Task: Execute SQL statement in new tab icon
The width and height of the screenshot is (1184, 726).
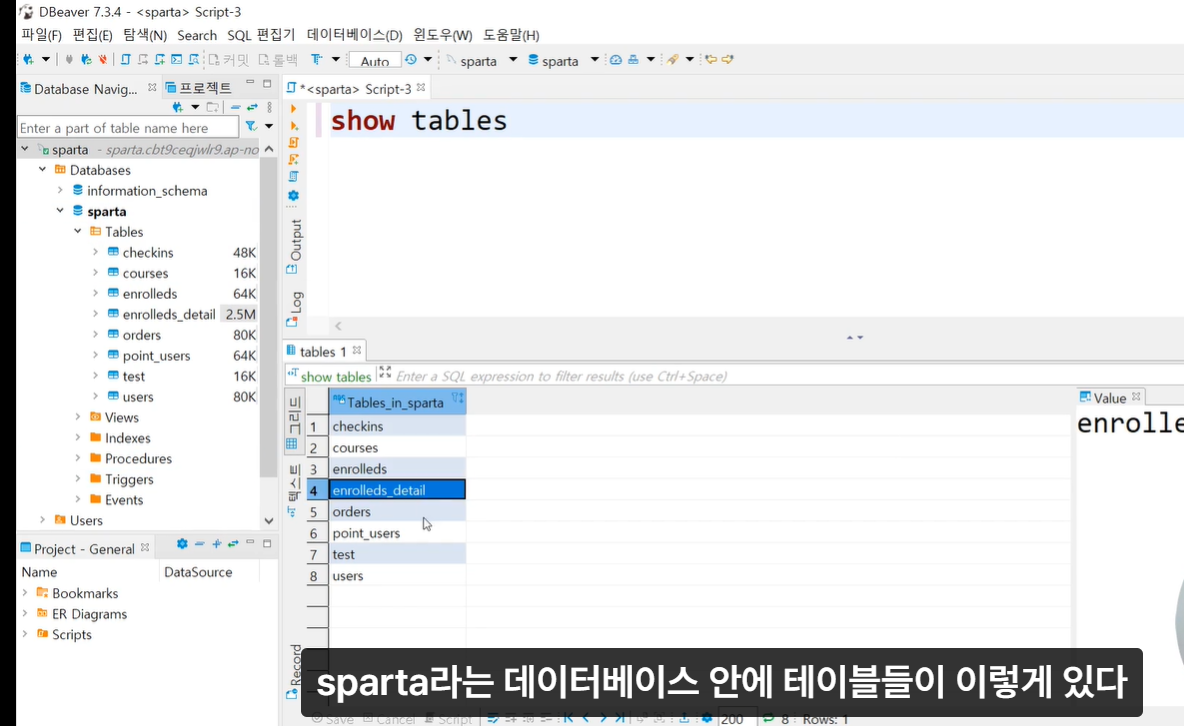Action: [x=294, y=125]
